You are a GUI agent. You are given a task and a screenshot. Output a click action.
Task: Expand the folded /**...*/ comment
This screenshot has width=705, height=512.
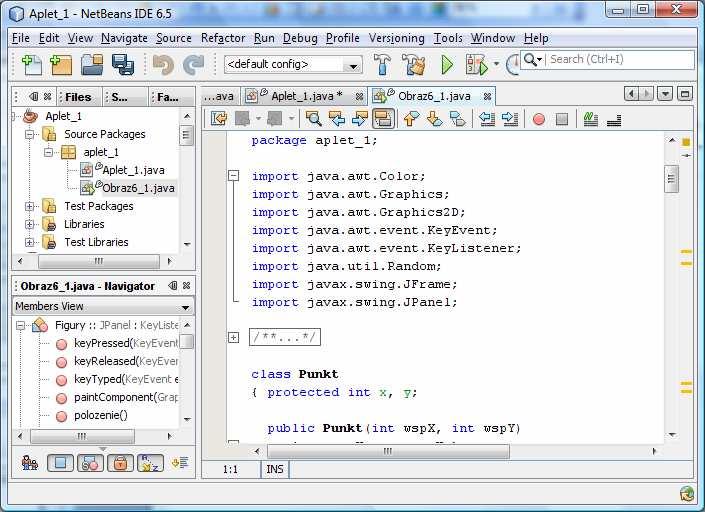pyautogui.click(x=234, y=337)
